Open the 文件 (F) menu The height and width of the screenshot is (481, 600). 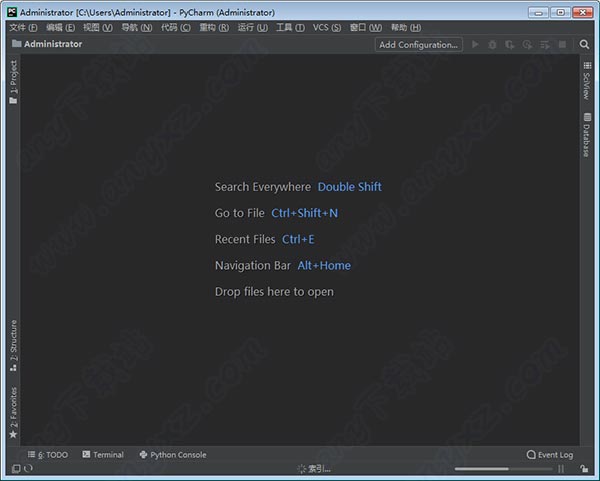click(23, 28)
